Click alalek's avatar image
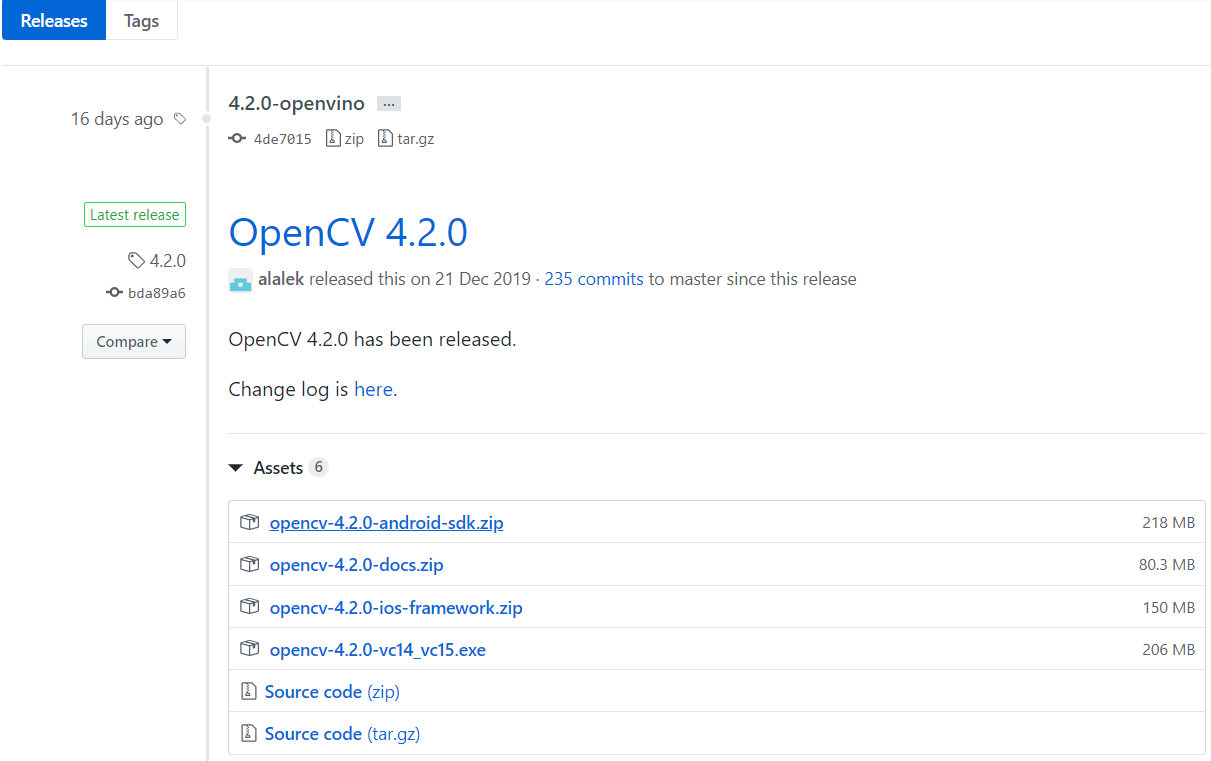This screenshot has width=1211, height=761. (x=240, y=280)
